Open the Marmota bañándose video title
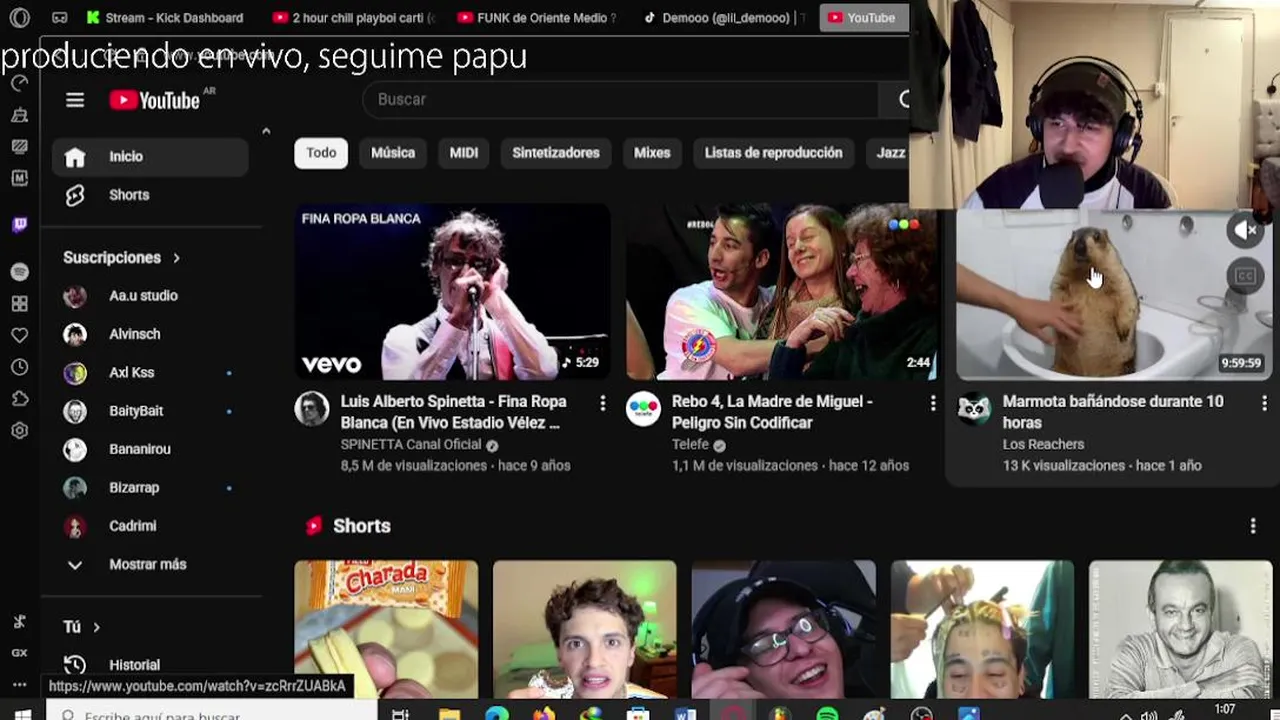1280x720 pixels. point(1113,412)
